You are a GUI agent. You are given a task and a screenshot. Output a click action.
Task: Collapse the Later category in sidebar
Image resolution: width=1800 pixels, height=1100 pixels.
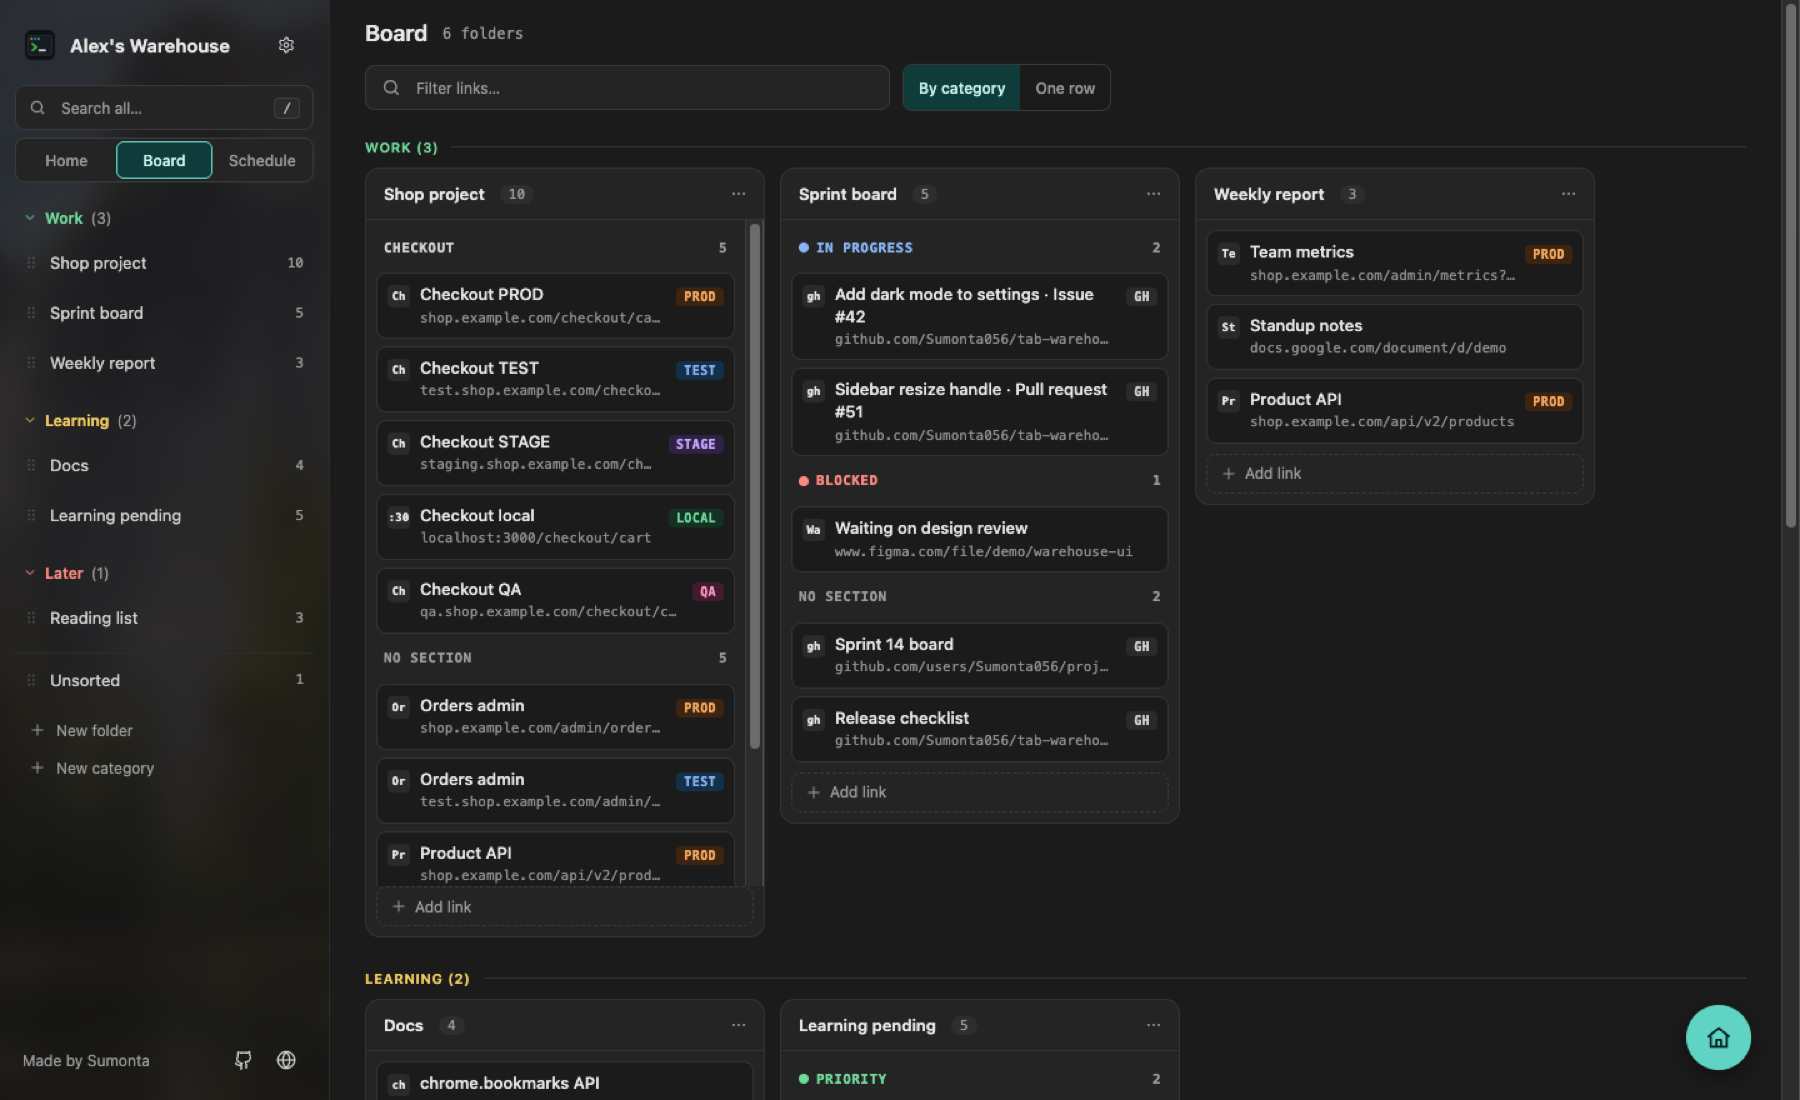[30, 573]
